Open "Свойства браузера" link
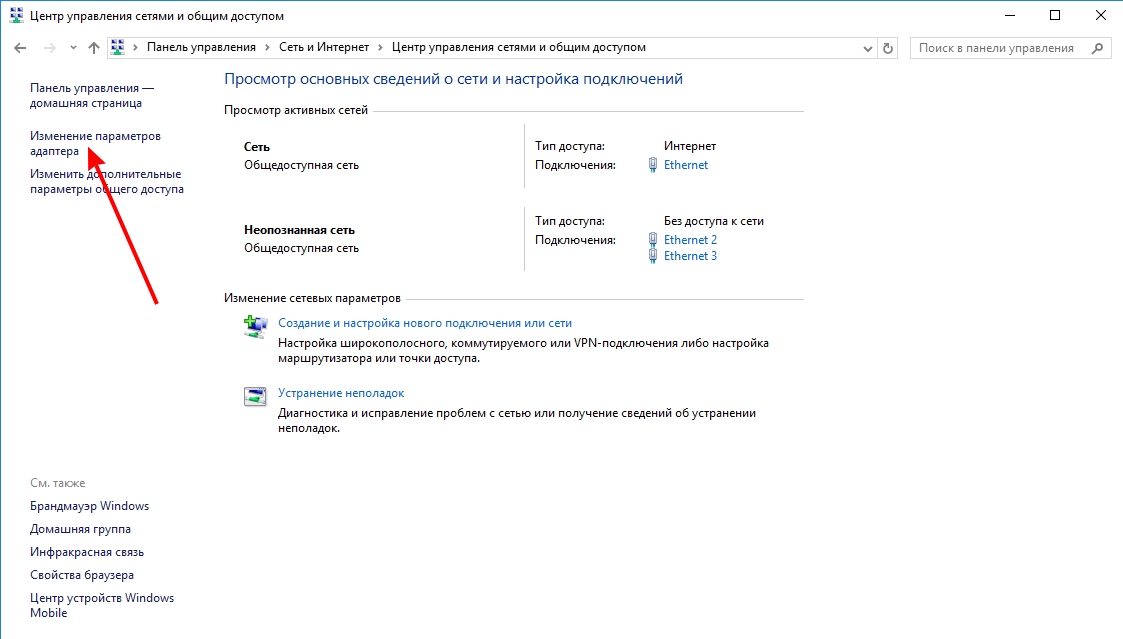The image size is (1123, 639). [x=82, y=575]
